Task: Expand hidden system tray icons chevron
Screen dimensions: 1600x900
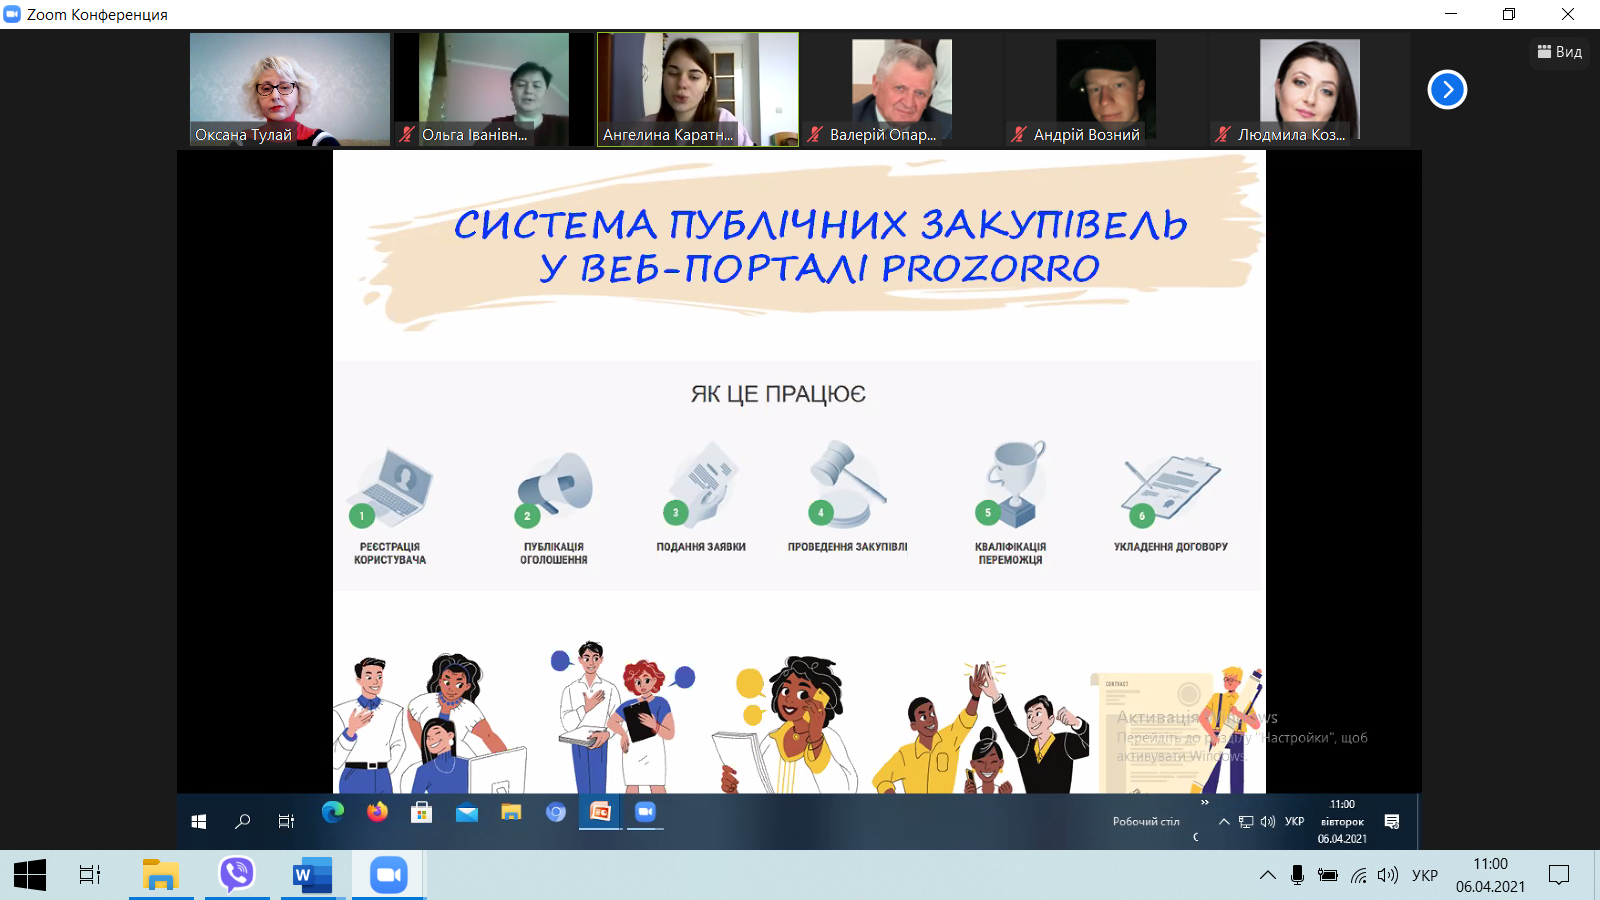Action: click(x=1267, y=875)
